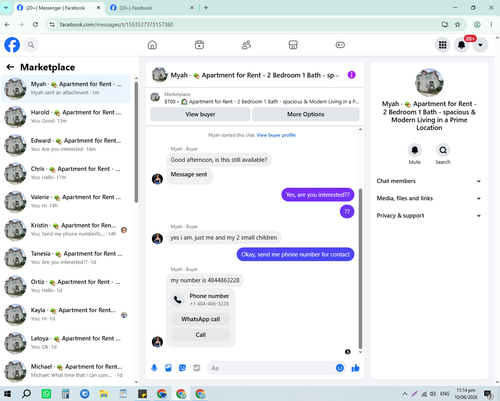Open the Chrome three-dot menu
This screenshot has width=500, height=401.
pyautogui.click(x=491, y=24)
